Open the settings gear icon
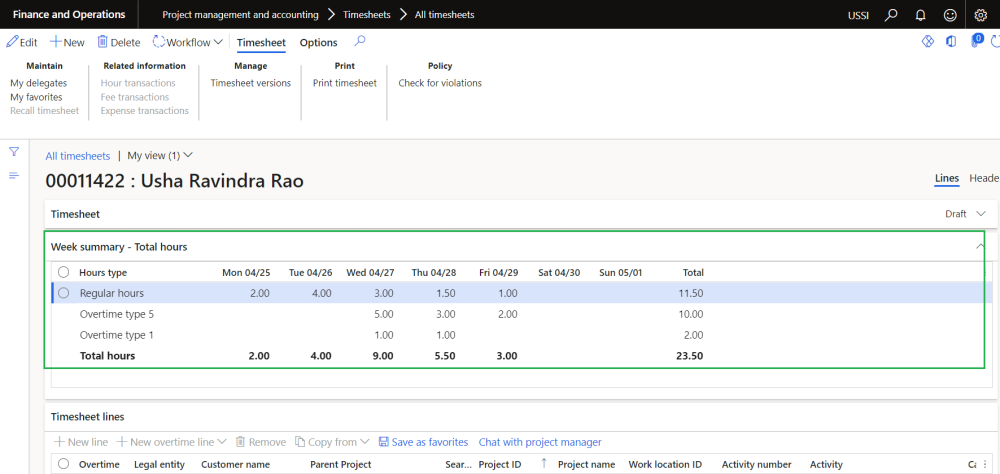This screenshot has width=1000, height=474. [x=980, y=15]
